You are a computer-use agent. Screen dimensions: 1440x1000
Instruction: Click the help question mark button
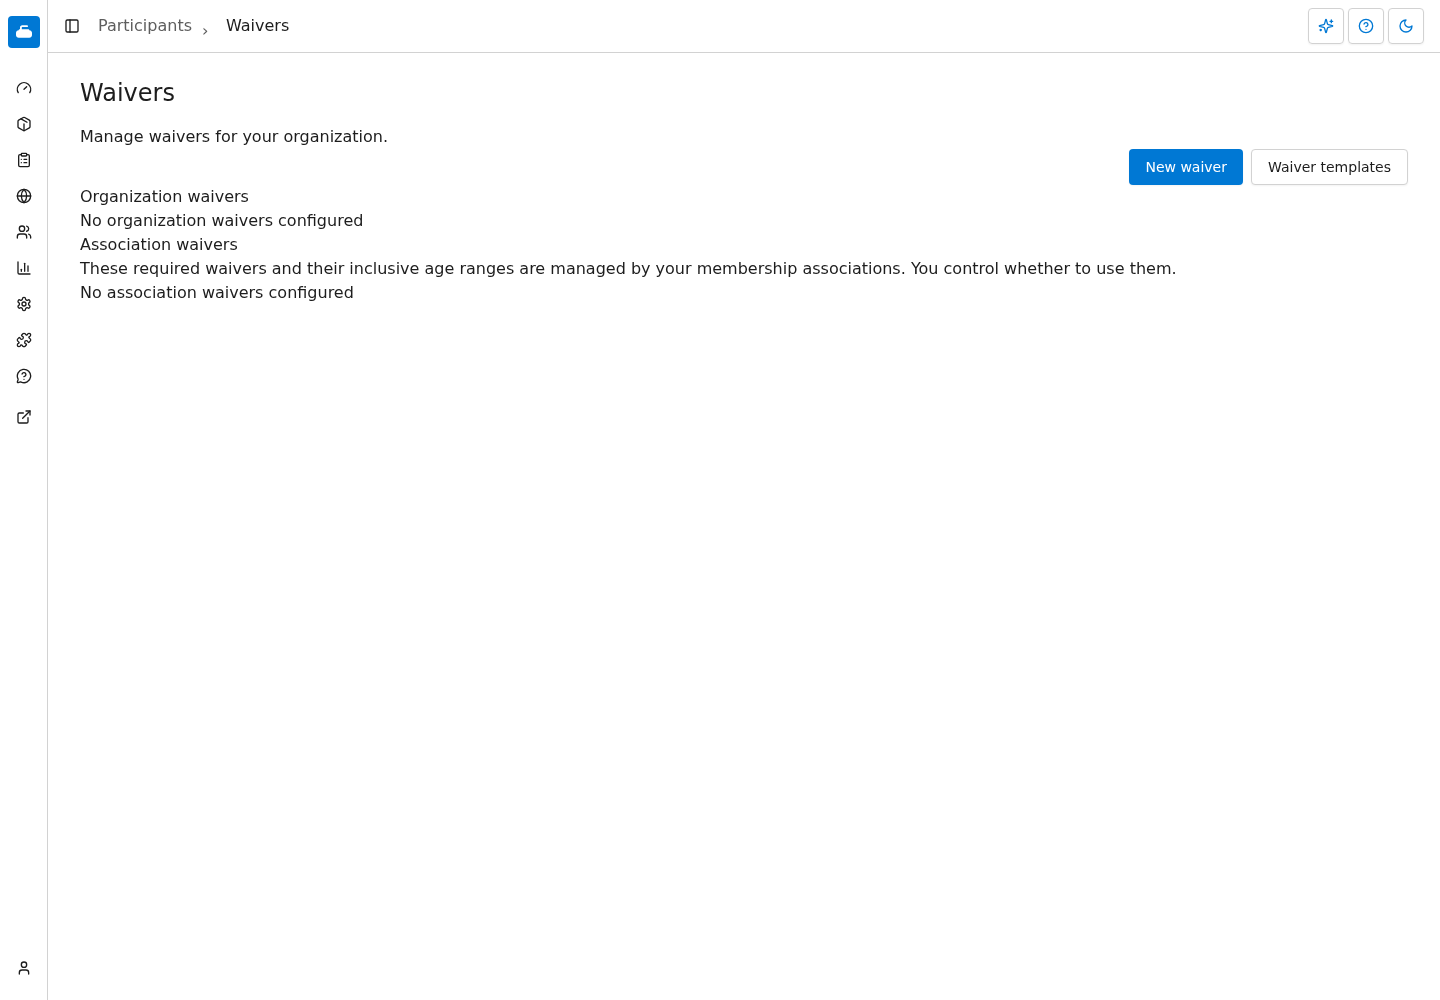1366,26
